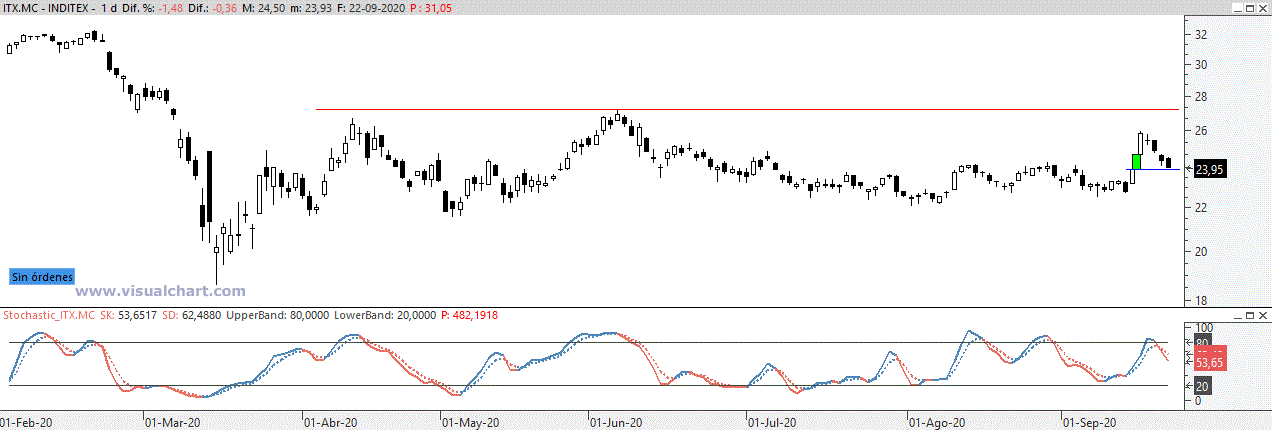Click the 'SK: 53,6517' reading
Screen dimensions: 1272x430
pos(131,315)
